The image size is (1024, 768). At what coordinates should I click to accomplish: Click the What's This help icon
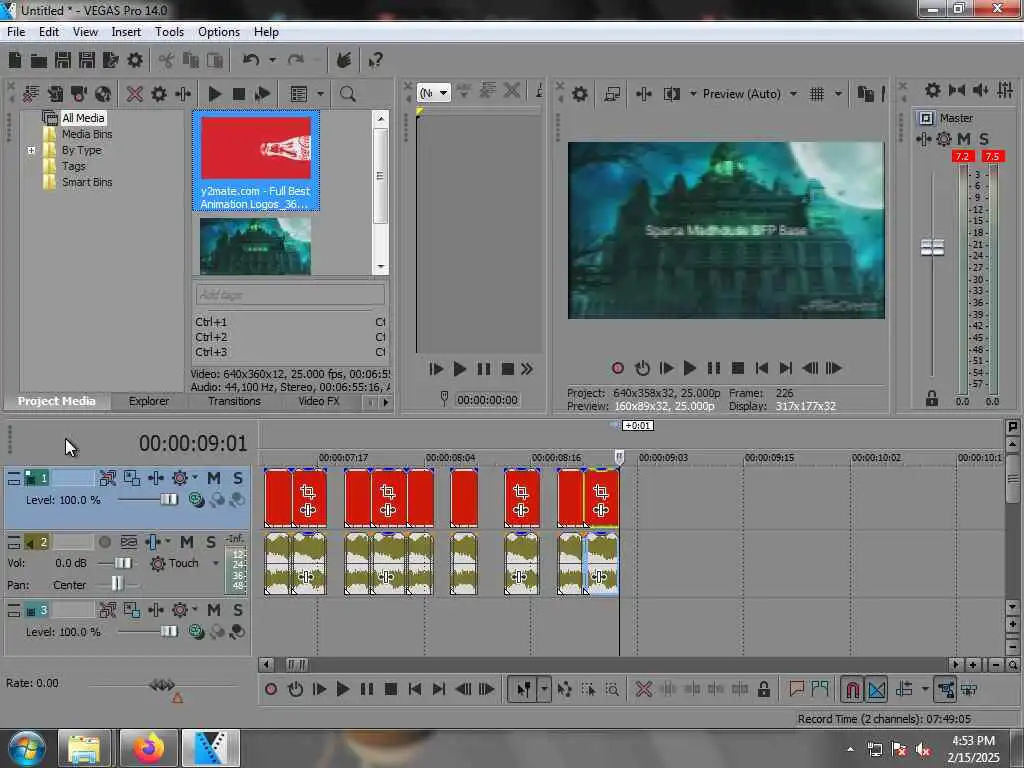pyautogui.click(x=375, y=61)
